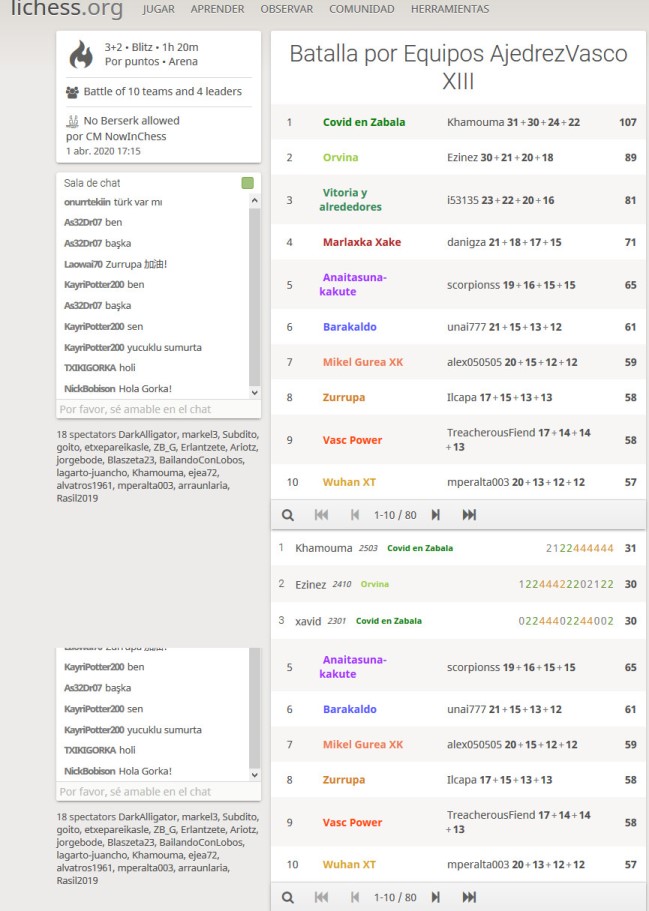
Task: Toggle the green Sala de chat checkbox
Action: (247, 184)
